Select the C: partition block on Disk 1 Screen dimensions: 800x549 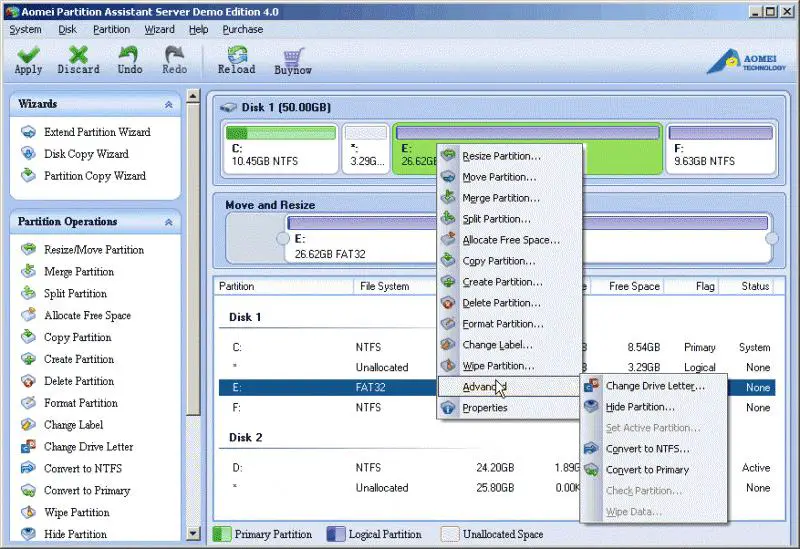pyautogui.click(x=281, y=148)
